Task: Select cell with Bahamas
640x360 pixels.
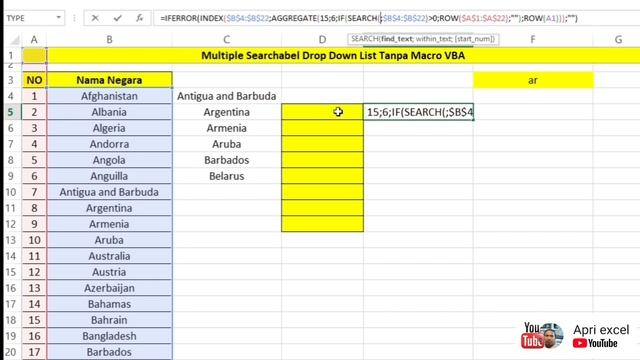Action: (109, 304)
